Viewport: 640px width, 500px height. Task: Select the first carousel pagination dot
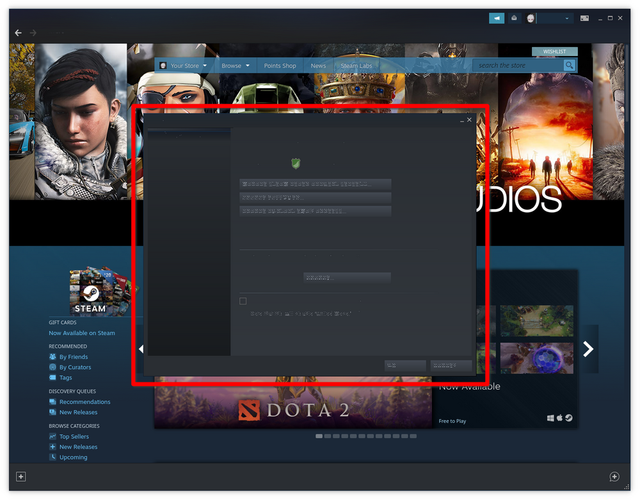click(x=319, y=436)
